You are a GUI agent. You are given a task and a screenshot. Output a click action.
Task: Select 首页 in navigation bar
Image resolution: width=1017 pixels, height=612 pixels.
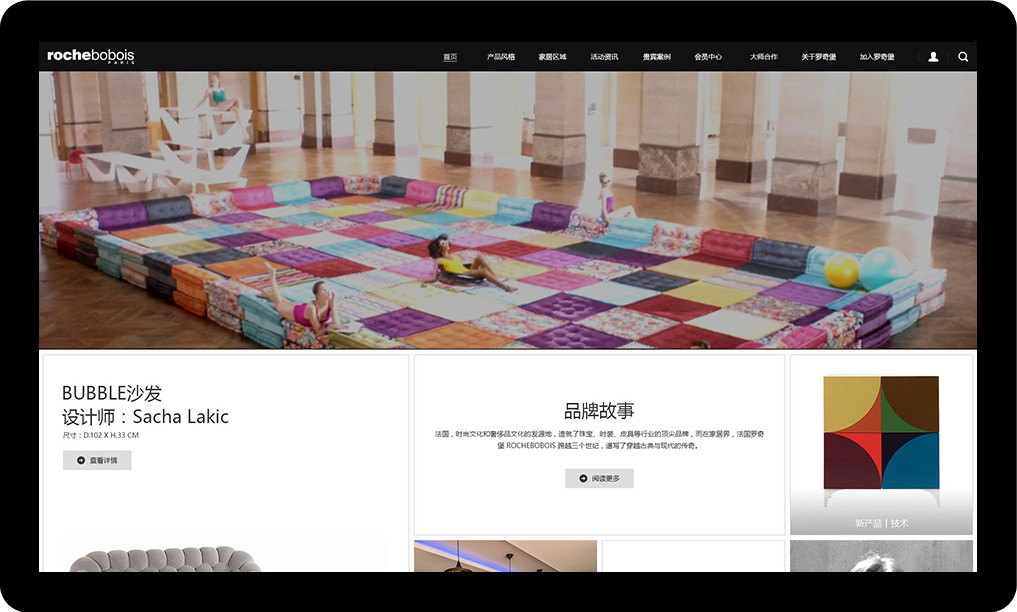pyautogui.click(x=450, y=57)
